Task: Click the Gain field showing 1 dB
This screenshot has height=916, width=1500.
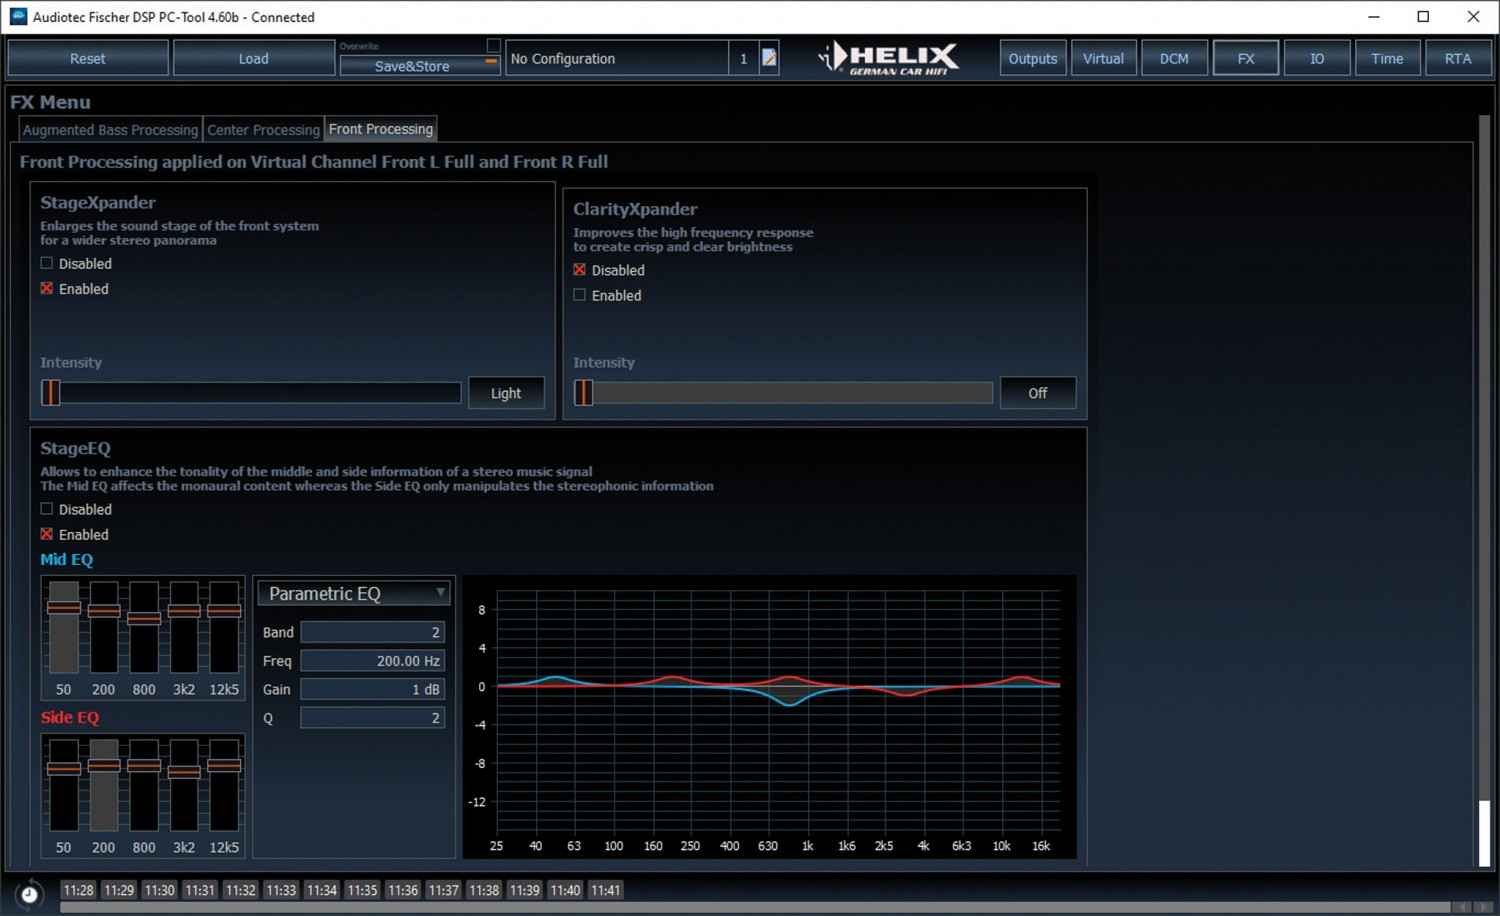Action: point(372,689)
